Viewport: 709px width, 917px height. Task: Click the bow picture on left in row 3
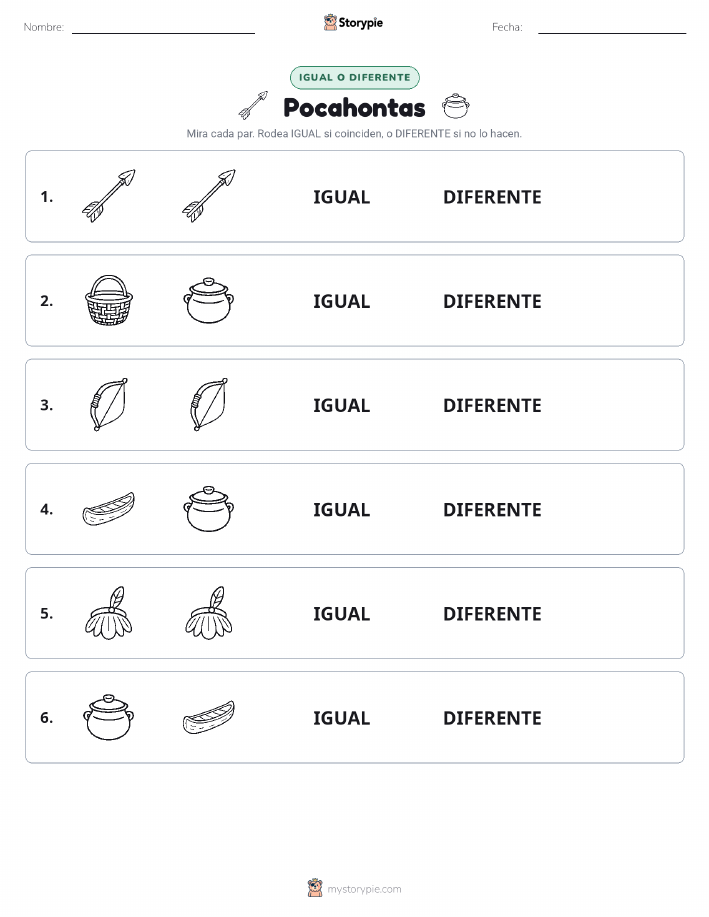pyautogui.click(x=109, y=405)
